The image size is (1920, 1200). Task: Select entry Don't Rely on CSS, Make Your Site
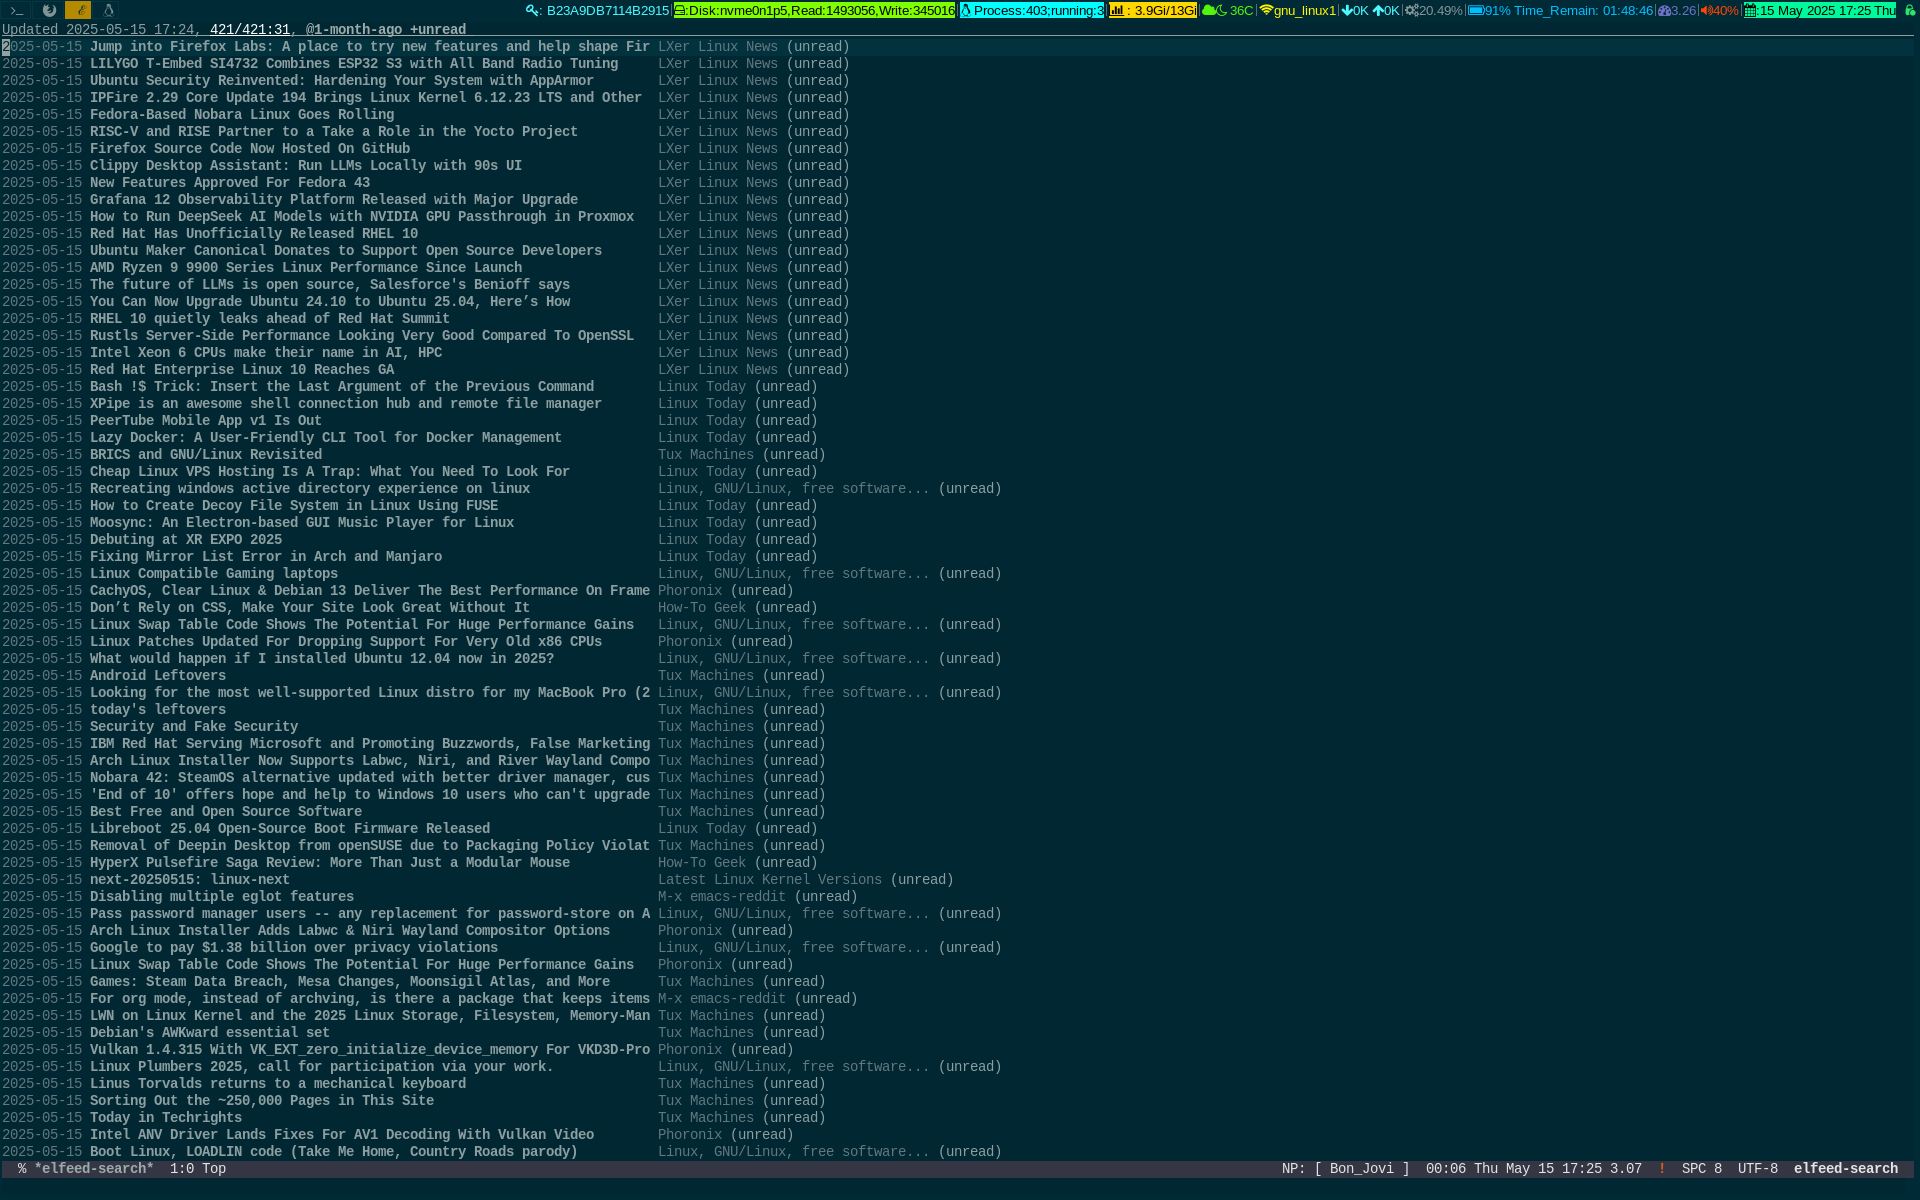pyautogui.click(x=310, y=608)
